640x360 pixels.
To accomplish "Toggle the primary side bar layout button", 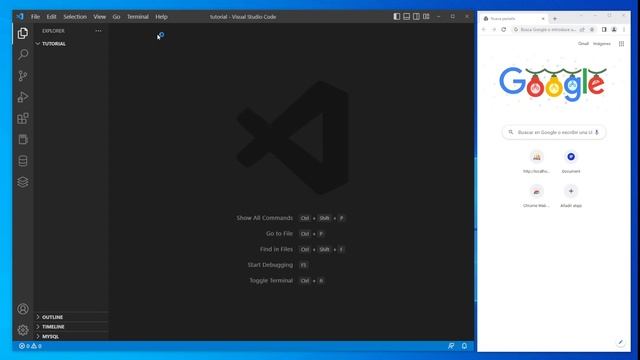I will [x=397, y=16].
